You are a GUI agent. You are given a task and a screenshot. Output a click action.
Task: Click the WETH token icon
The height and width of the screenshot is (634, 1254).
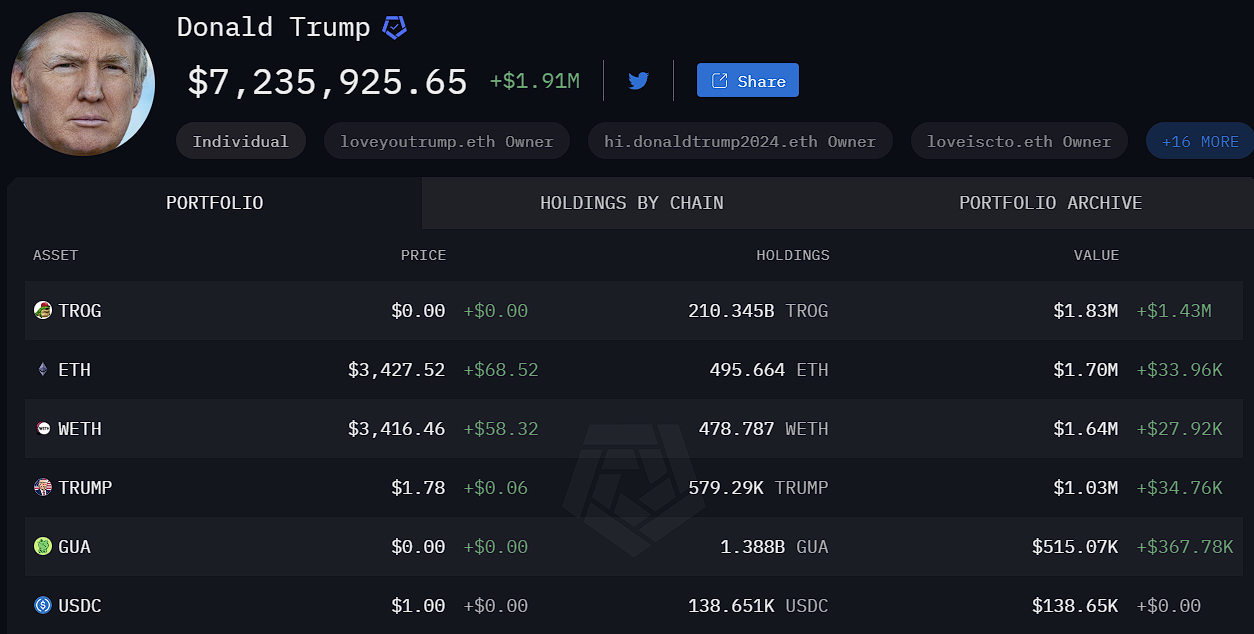pos(42,429)
